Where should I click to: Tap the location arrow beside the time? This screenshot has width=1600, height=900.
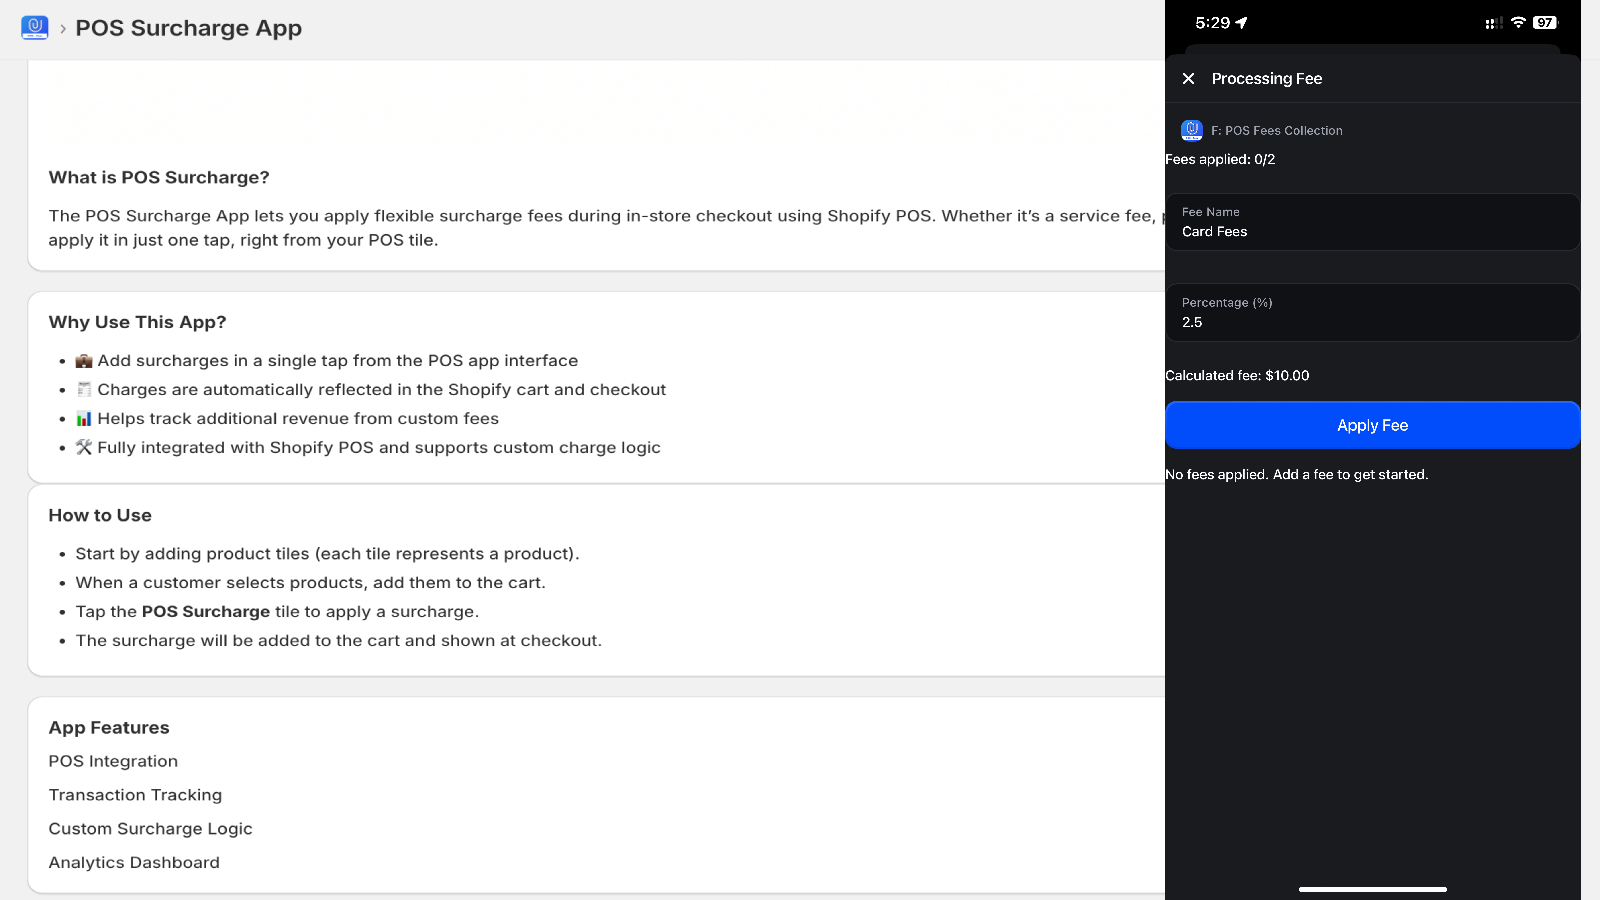tap(1242, 23)
